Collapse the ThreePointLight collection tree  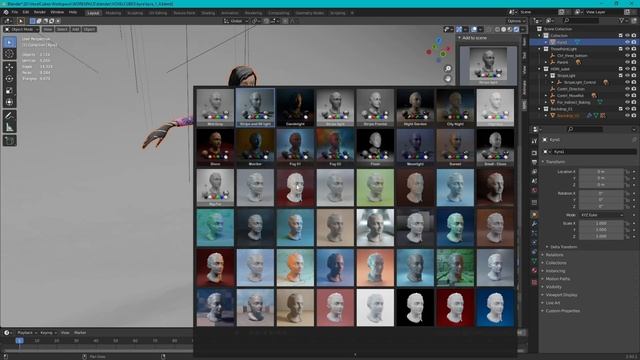[x=540, y=49]
